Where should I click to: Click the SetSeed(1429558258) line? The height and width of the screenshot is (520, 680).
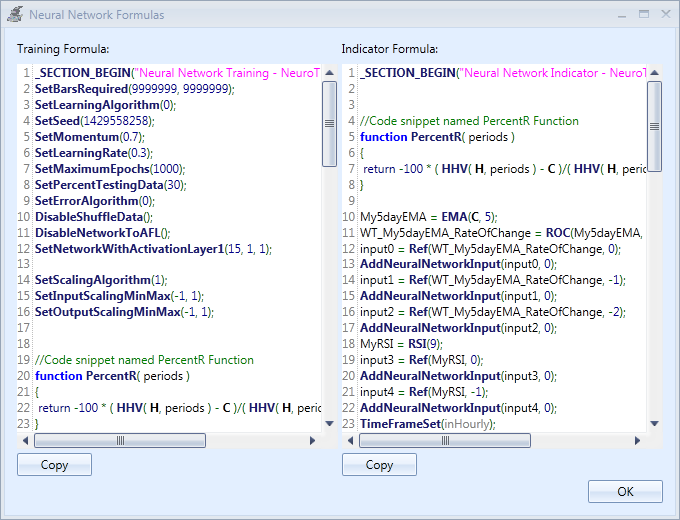pos(95,121)
